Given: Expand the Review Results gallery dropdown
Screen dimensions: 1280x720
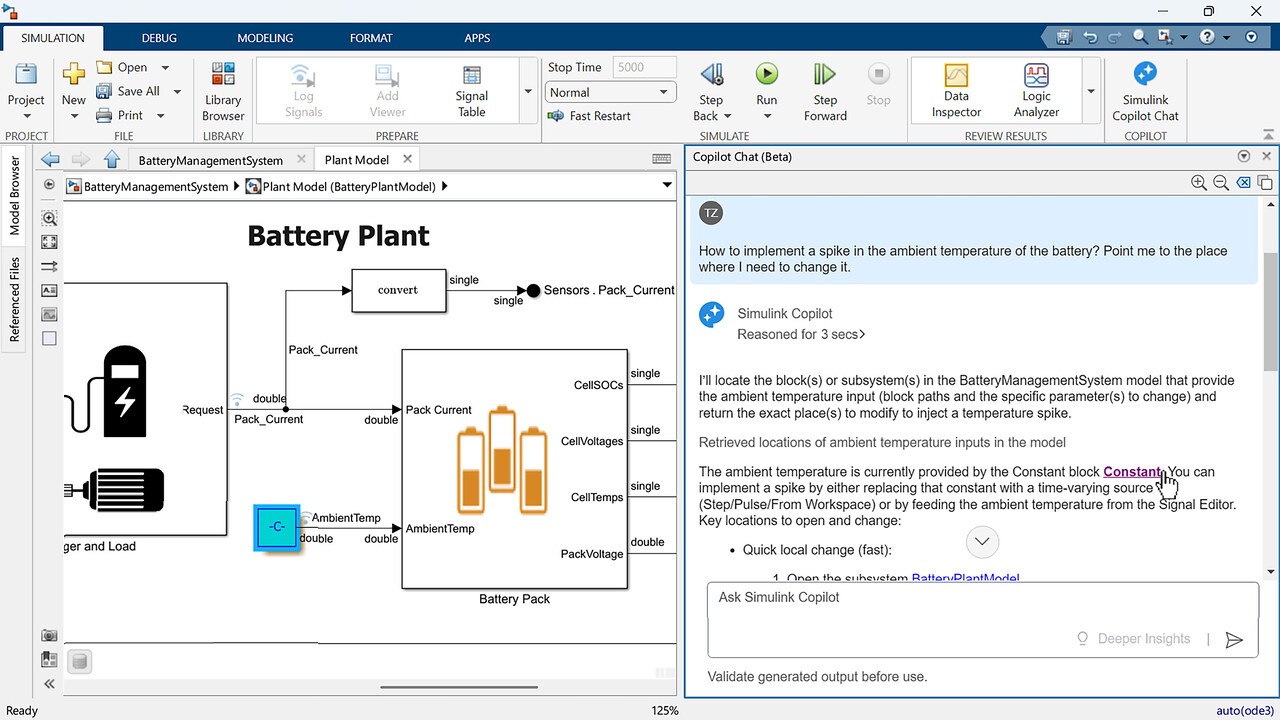Looking at the screenshot, I should [x=1091, y=91].
